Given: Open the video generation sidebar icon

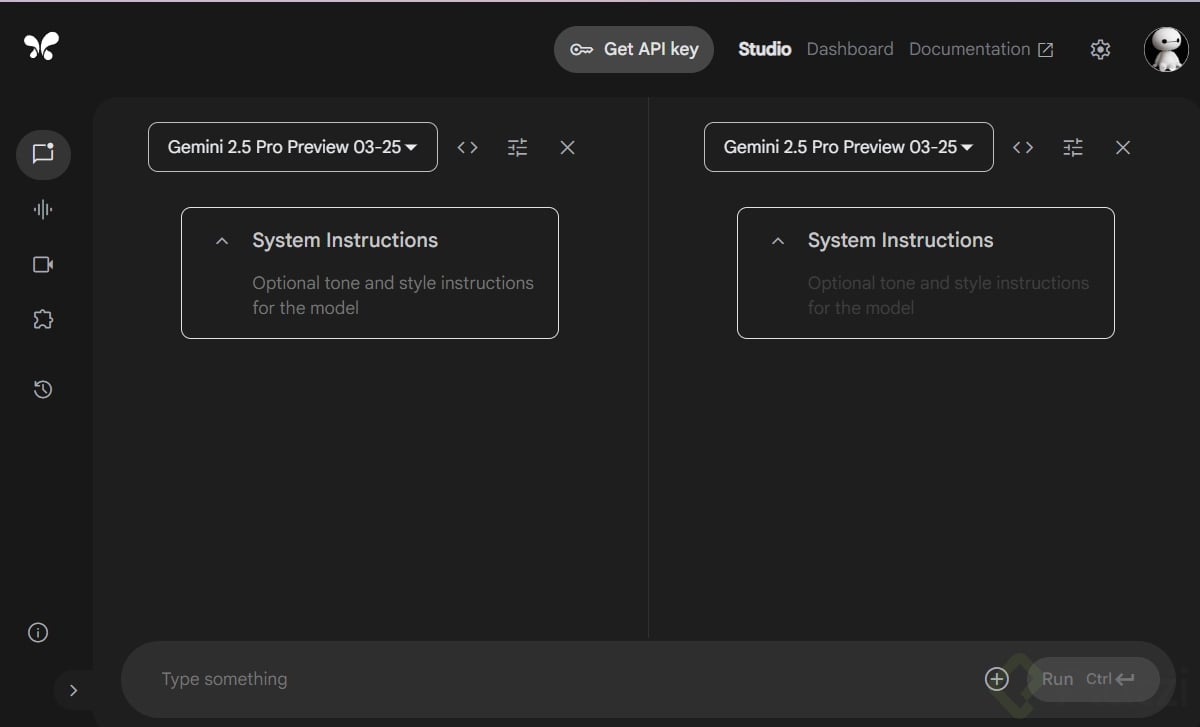Looking at the screenshot, I should 43,264.
